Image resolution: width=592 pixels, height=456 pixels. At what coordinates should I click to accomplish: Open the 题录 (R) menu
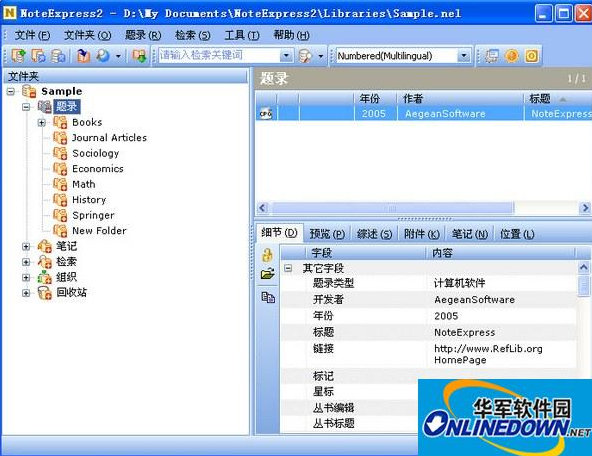(143, 35)
